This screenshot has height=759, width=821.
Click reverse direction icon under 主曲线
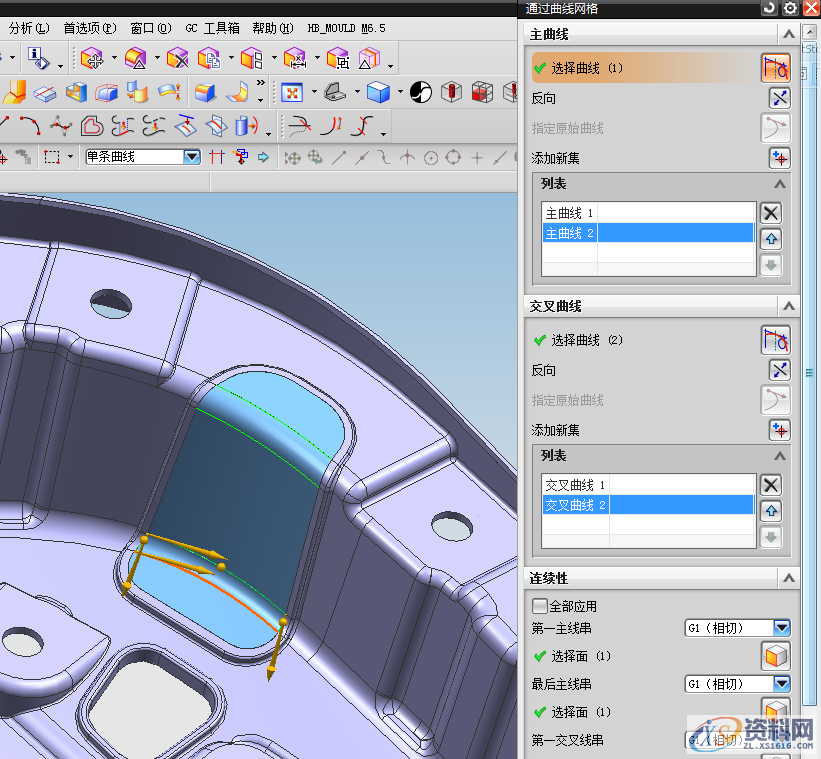pos(779,98)
